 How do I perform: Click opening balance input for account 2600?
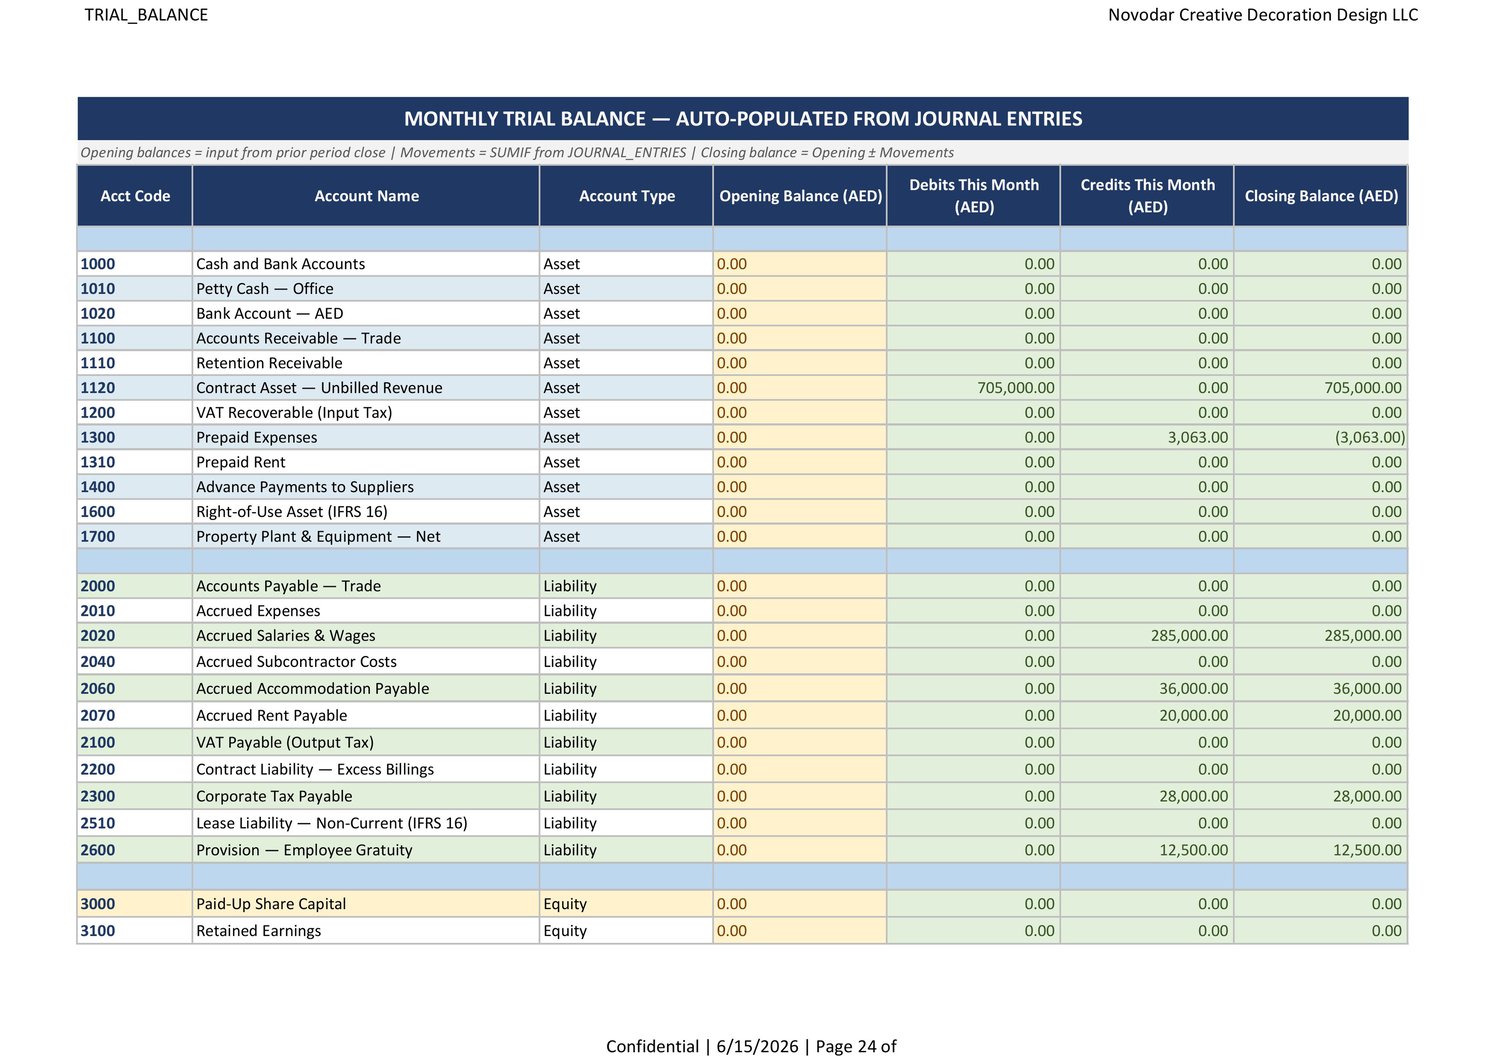click(x=800, y=851)
